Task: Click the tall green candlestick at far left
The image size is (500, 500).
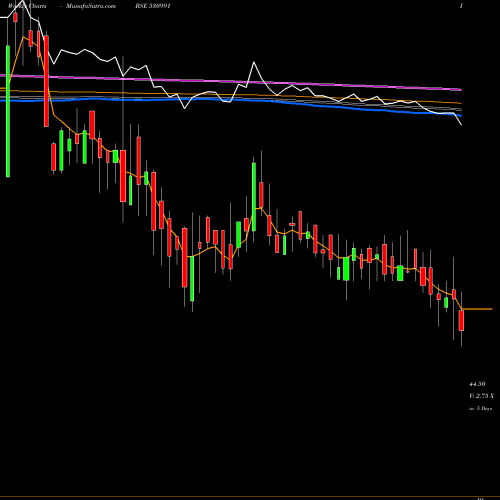Action: (x=8, y=111)
